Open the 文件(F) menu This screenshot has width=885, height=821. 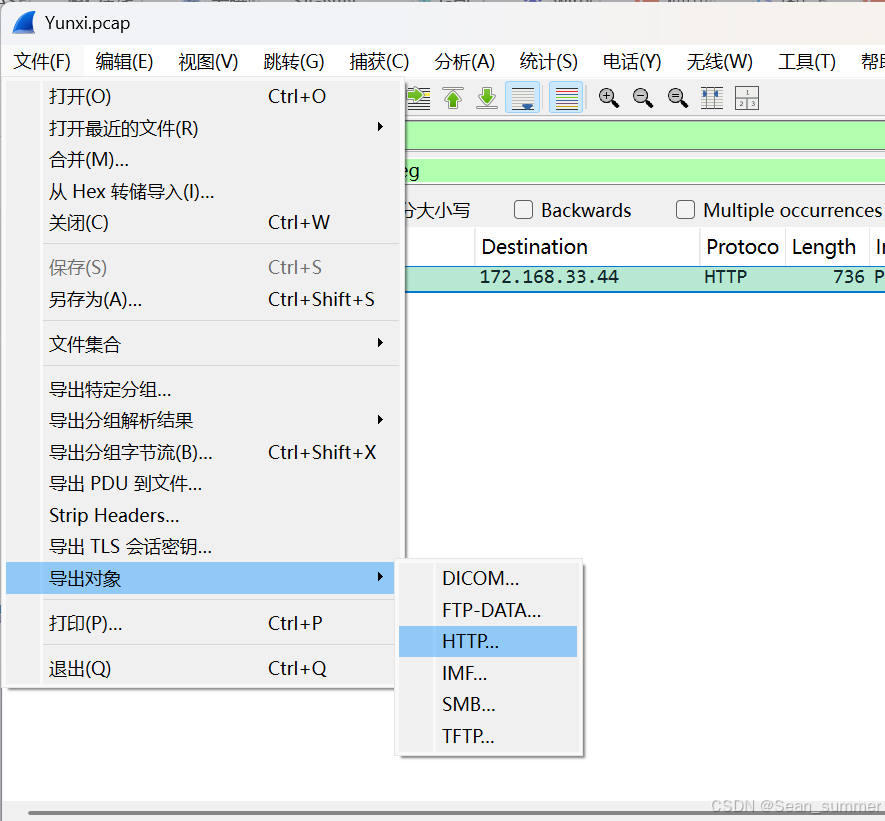42,61
